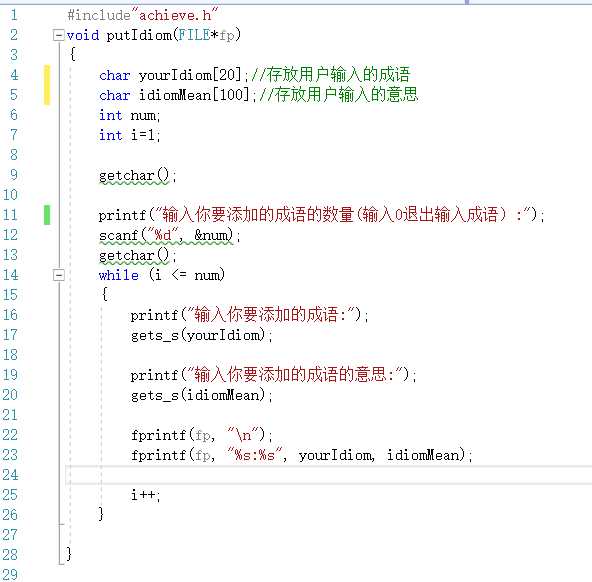Screen dimensions: 592x582
Task: Click line number 14 in gutter
Action: click(11, 275)
